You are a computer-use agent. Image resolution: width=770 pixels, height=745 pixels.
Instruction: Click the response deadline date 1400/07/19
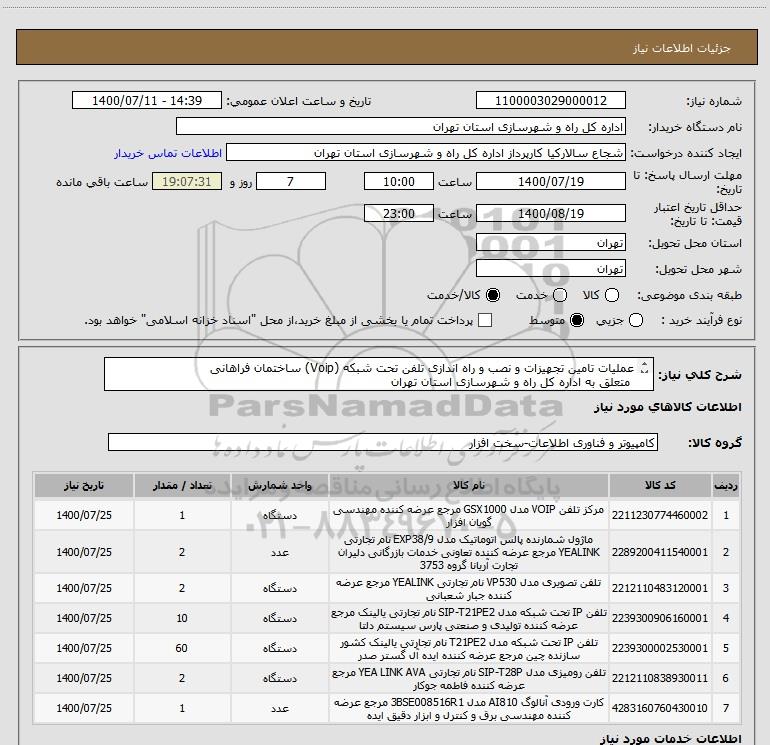(550, 182)
